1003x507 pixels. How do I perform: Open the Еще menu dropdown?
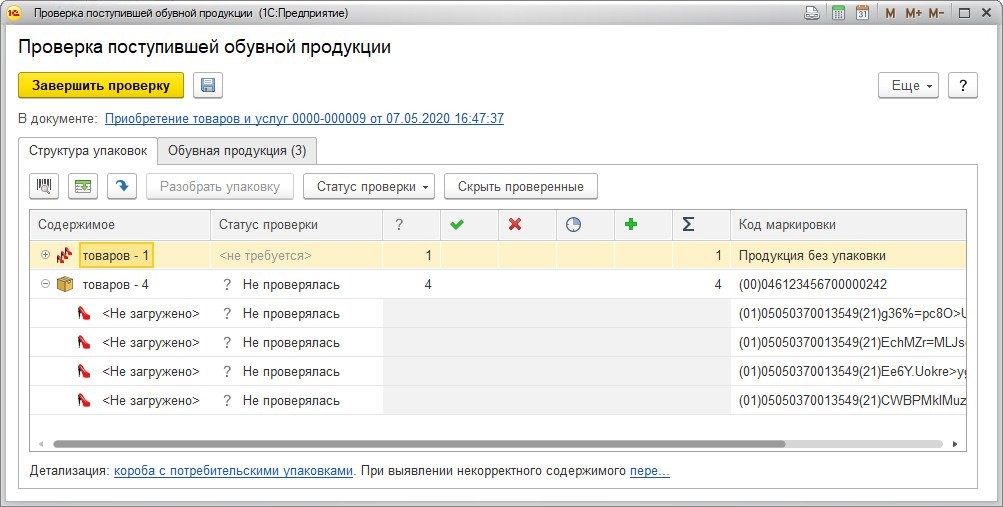(x=908, y=86)
